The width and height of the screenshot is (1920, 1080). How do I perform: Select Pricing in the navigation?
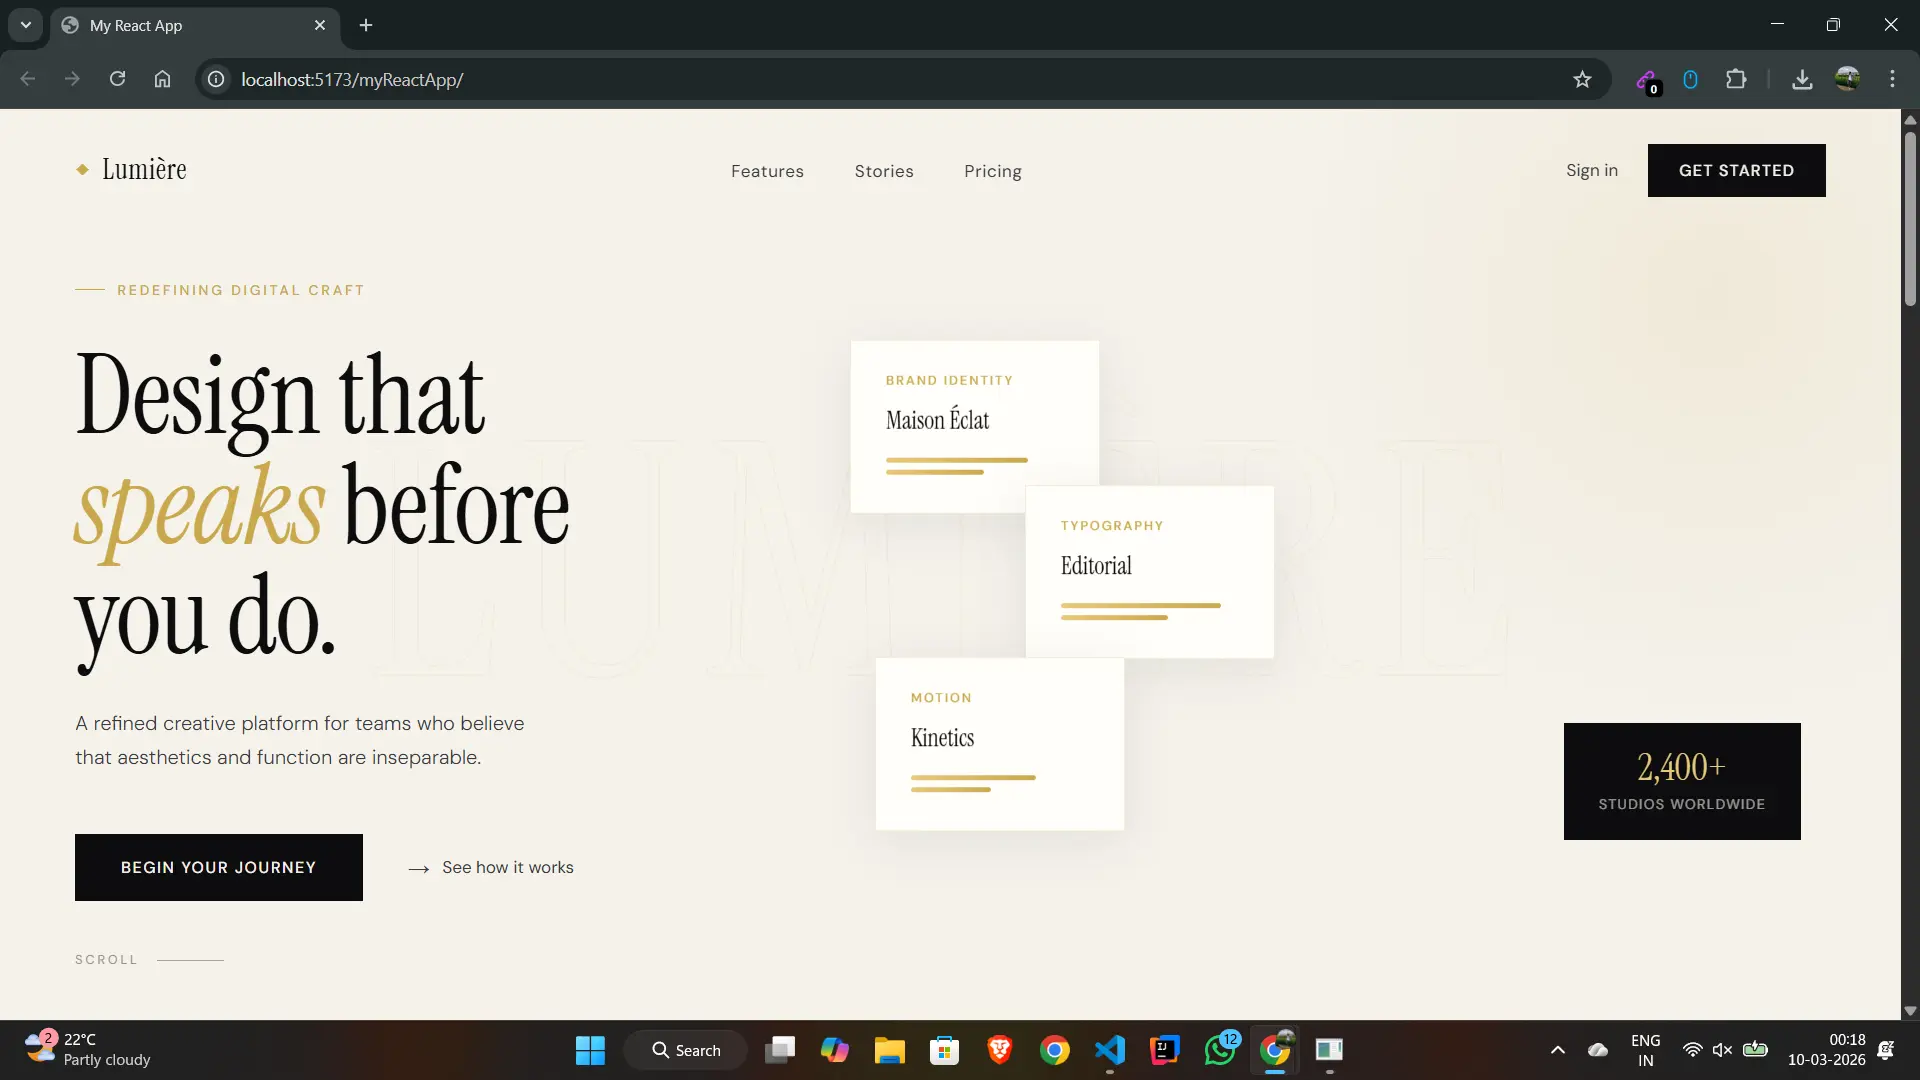click(x=992, y=171)
